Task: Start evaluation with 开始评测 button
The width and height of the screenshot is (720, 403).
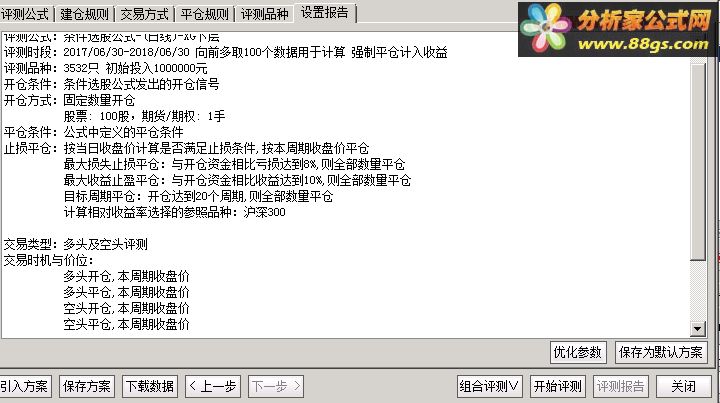Action: click(x=557, y=386)
